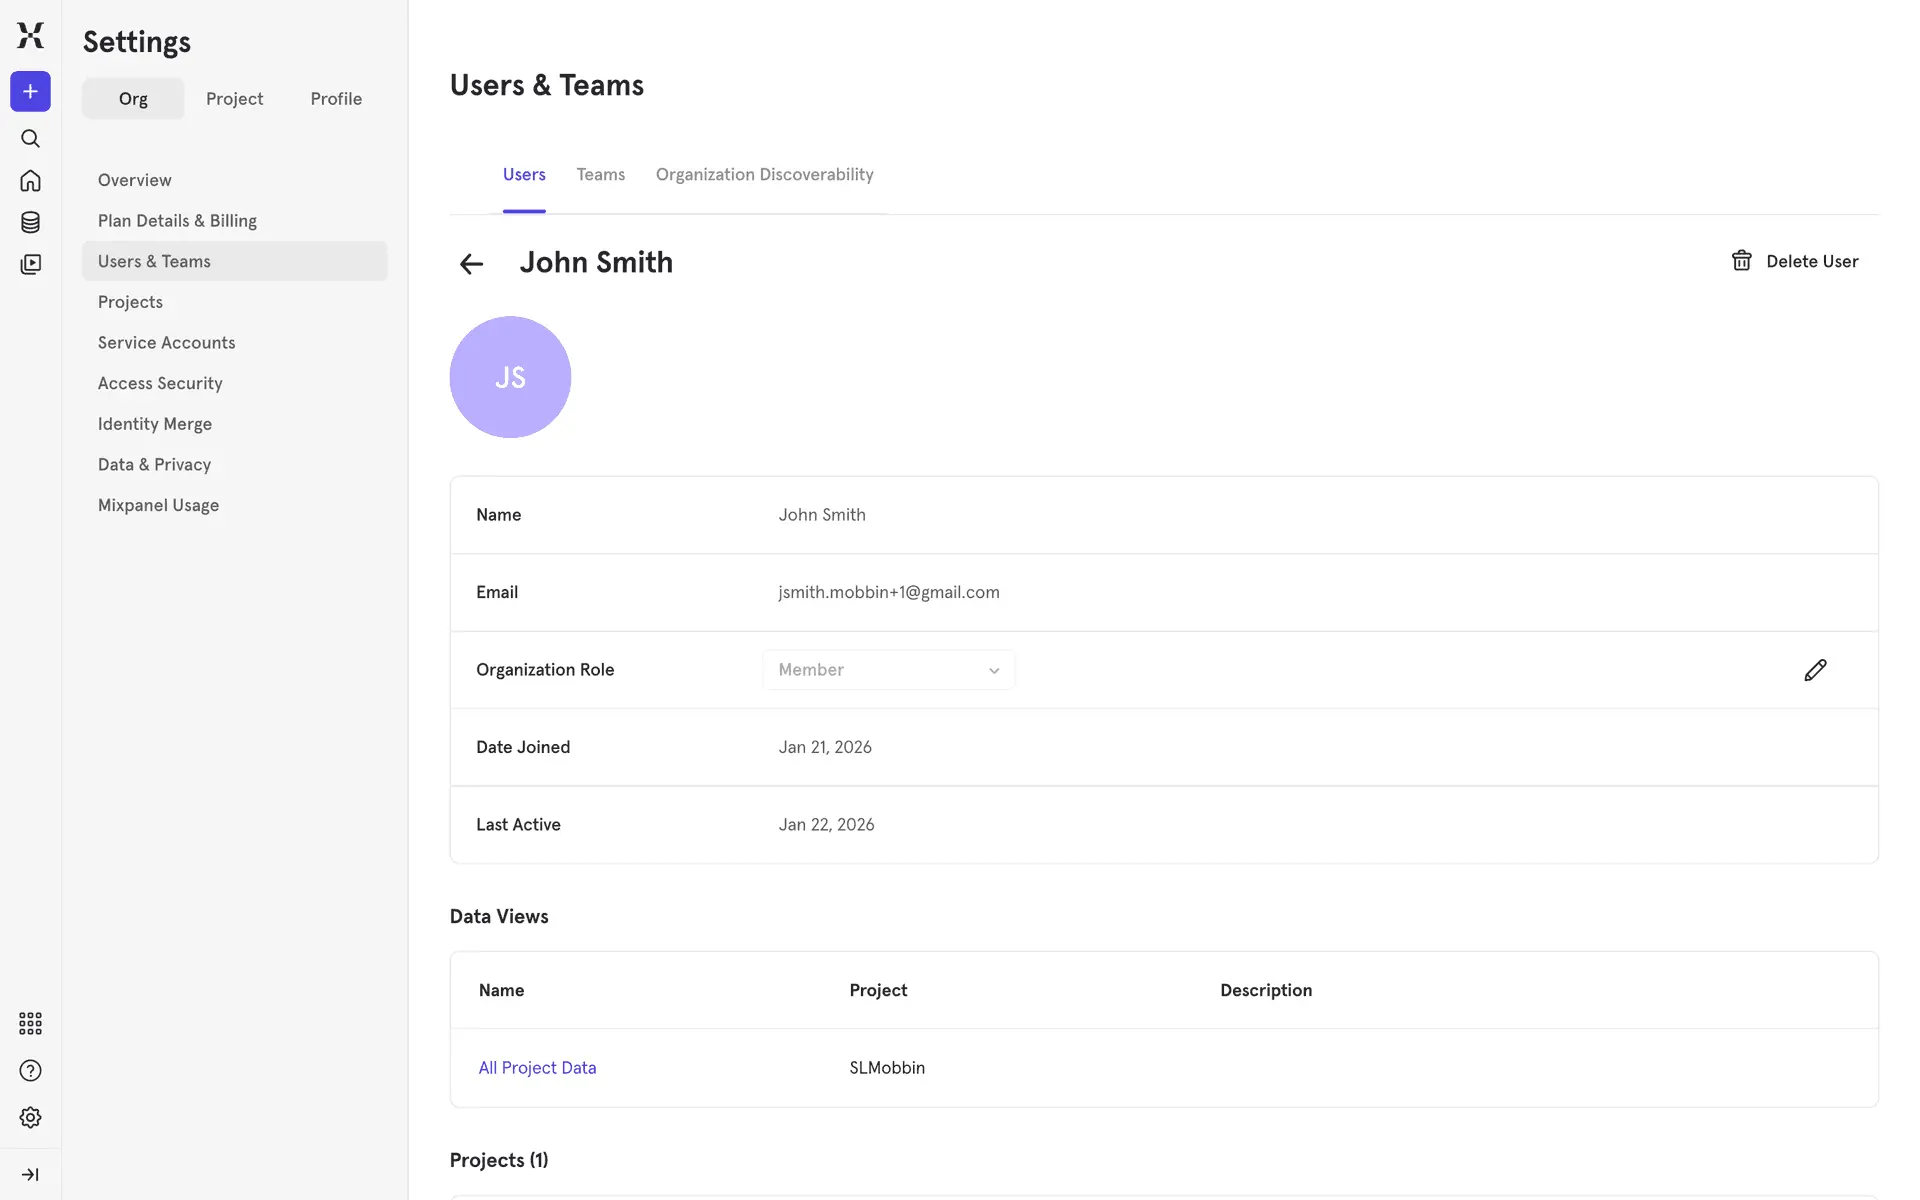Screen dimensions: 1920x1200
Task: Click the help question mark icon
Action: tap(30, 1071)
